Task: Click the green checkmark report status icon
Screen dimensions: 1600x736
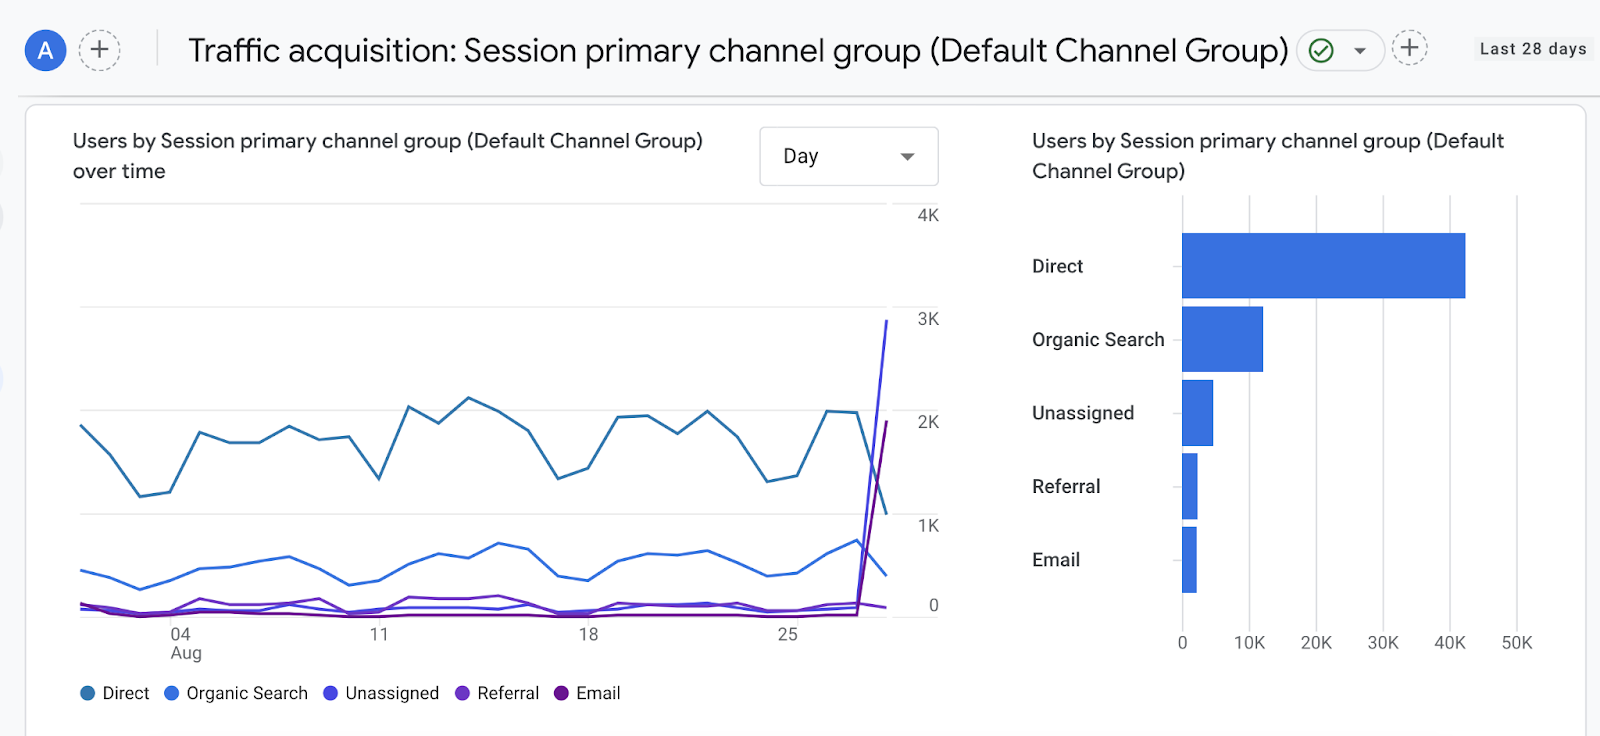Action: [1321, 50]
